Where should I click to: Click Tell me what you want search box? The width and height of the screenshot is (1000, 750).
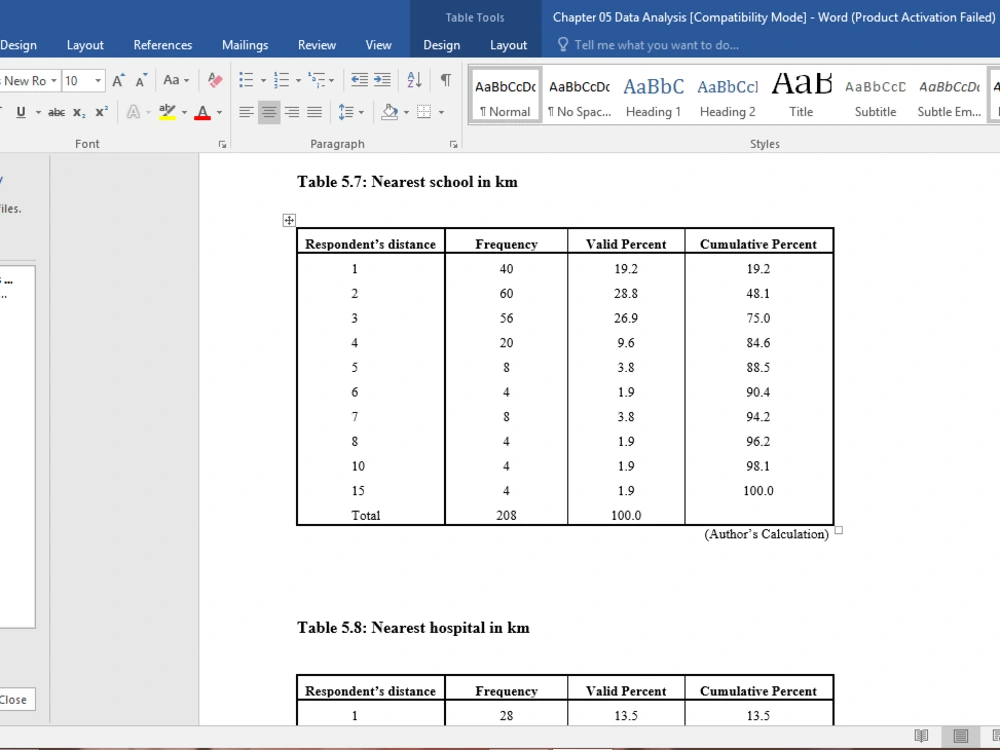click(x=656, y=45)
